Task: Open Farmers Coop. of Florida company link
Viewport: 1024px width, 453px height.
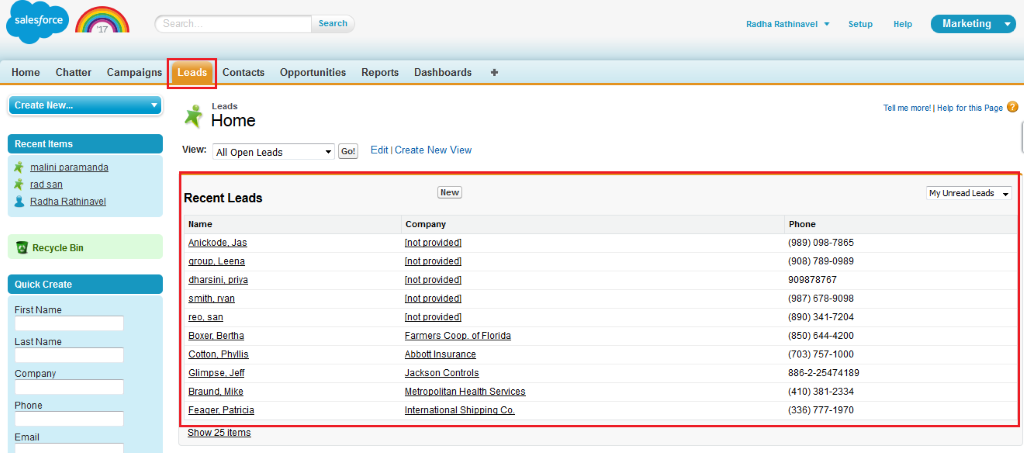Action: (x=458, y=336)
